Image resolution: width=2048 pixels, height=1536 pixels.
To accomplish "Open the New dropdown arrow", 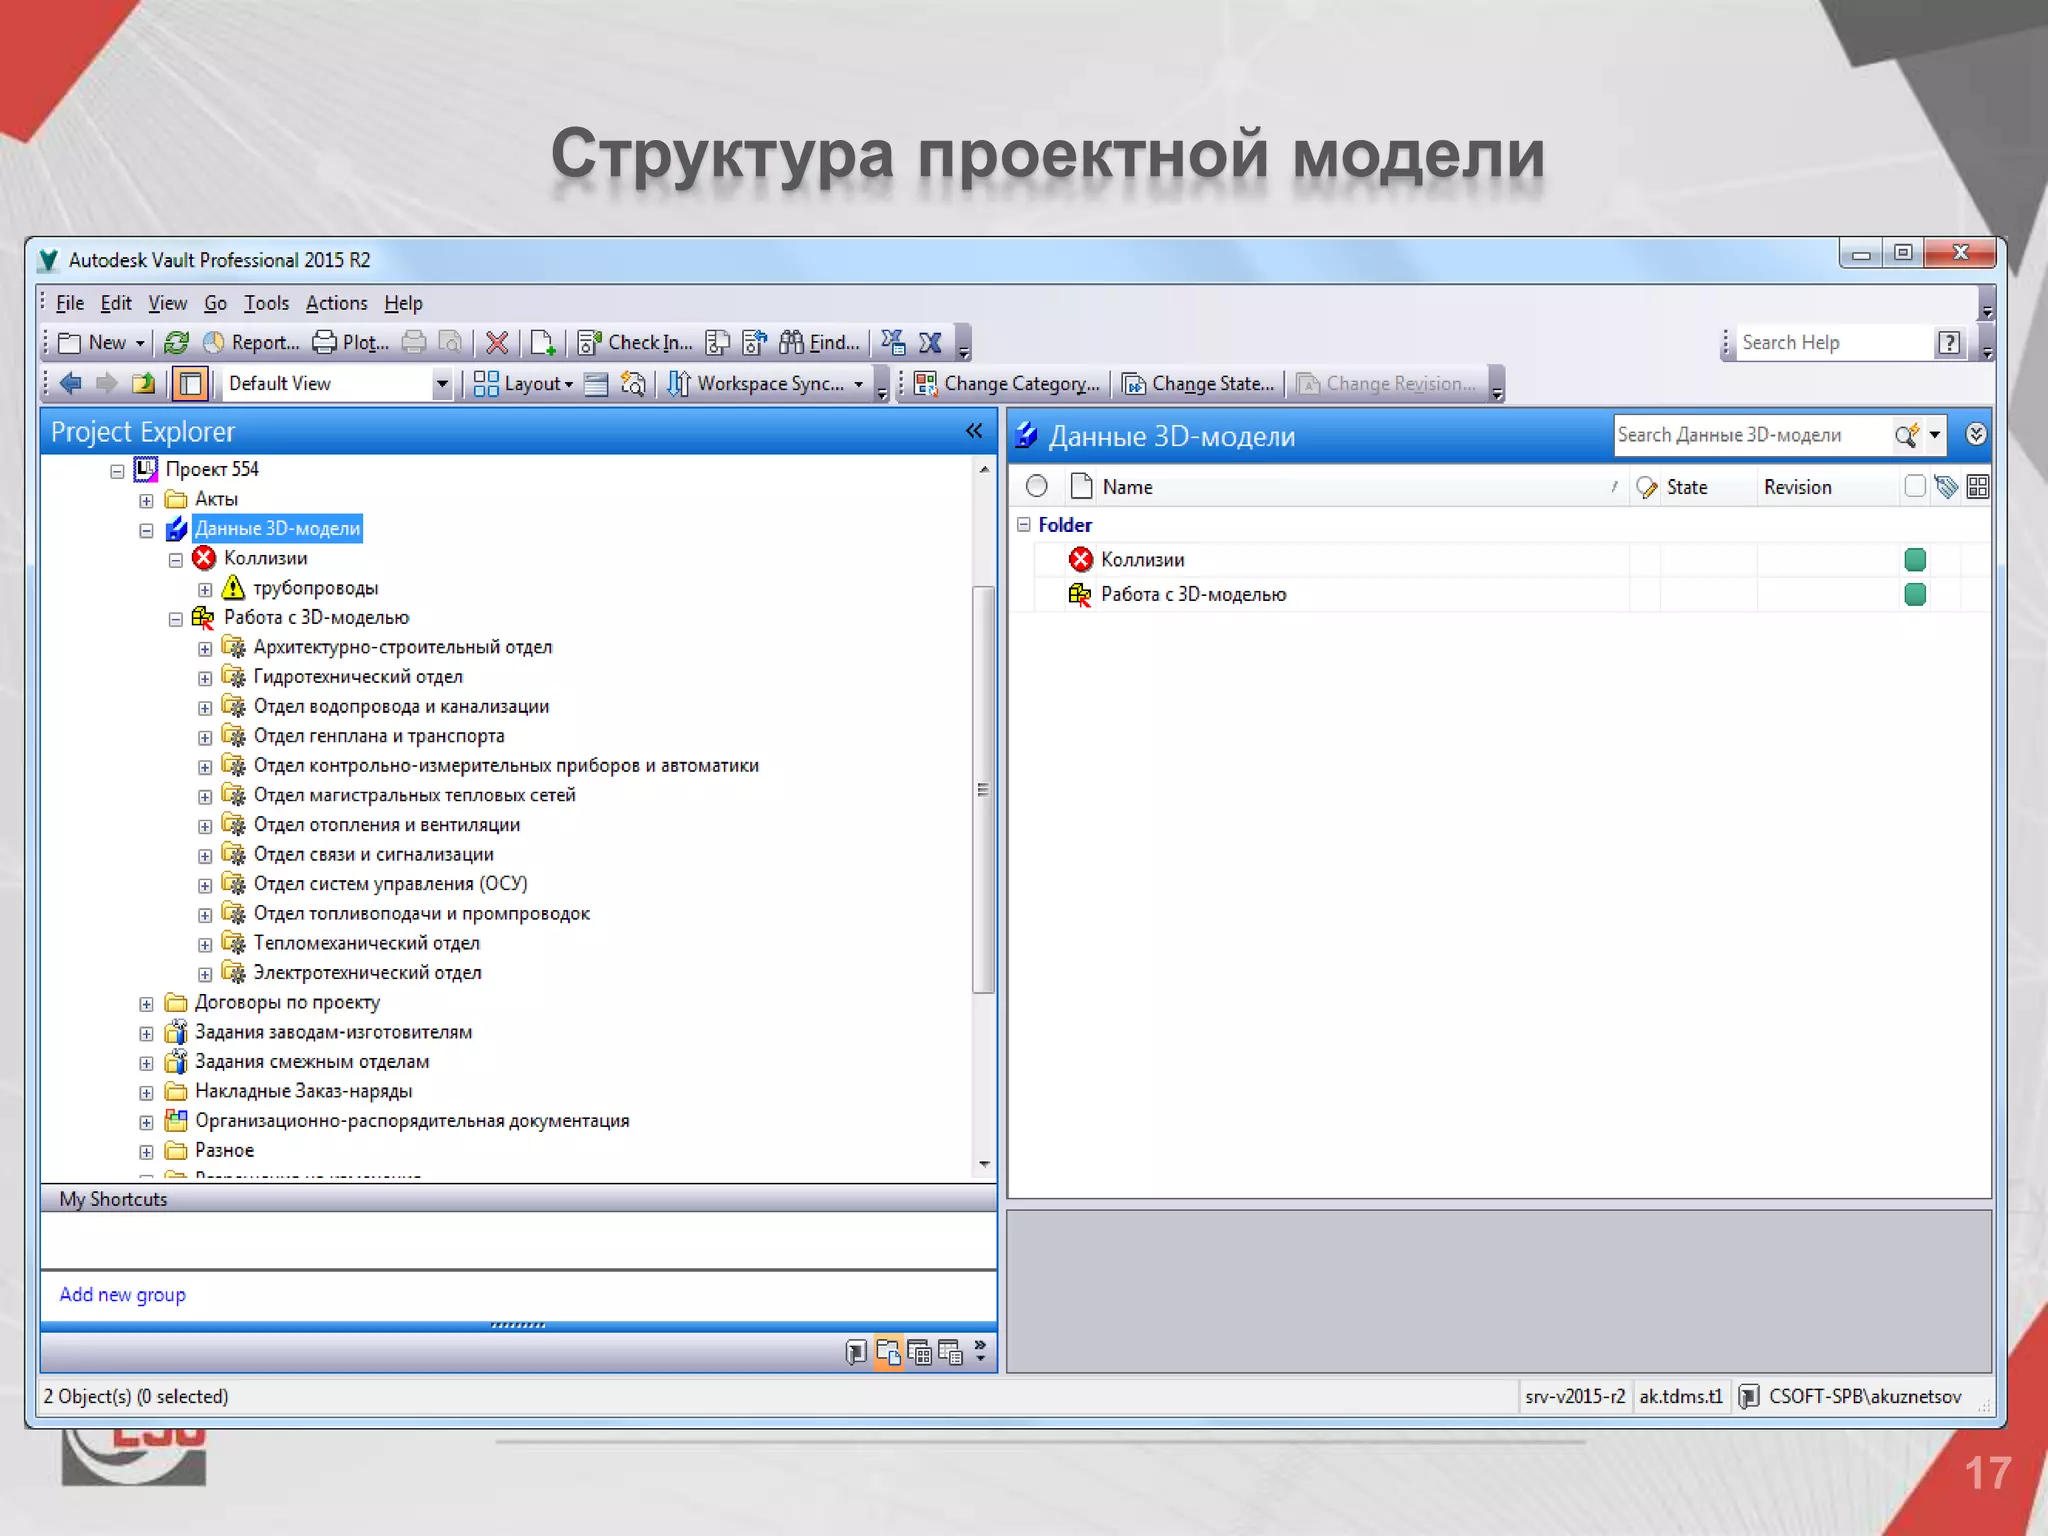I will tap(140, 343).
